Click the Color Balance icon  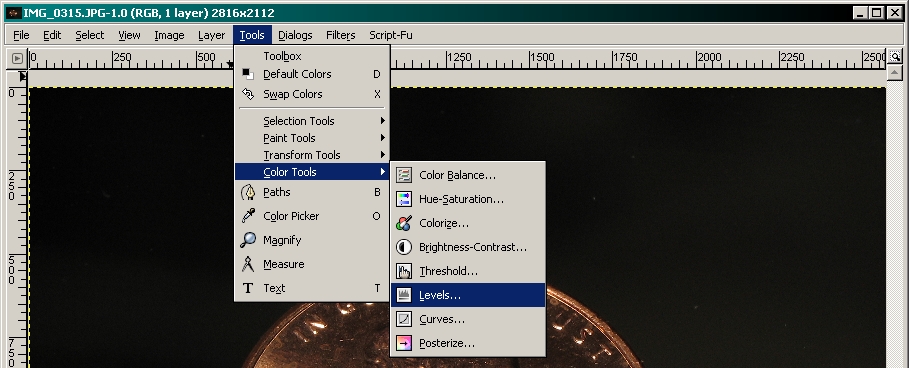pyautogui.click(x=404, y=175)
